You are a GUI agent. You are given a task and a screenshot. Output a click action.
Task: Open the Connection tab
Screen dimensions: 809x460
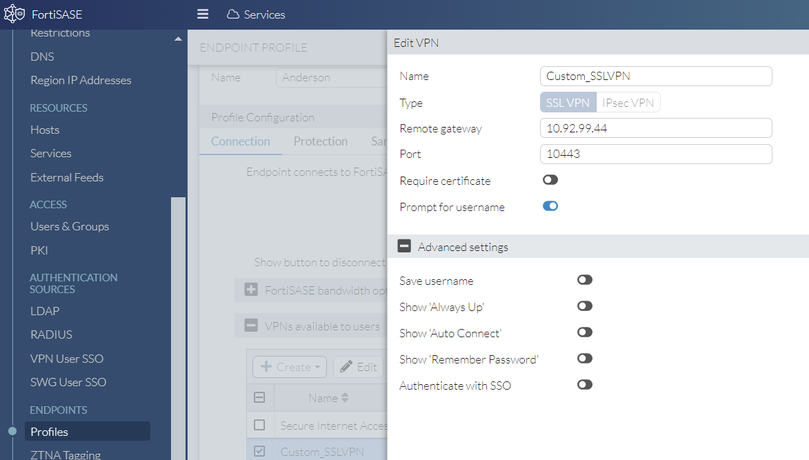(x=241, y=142)
